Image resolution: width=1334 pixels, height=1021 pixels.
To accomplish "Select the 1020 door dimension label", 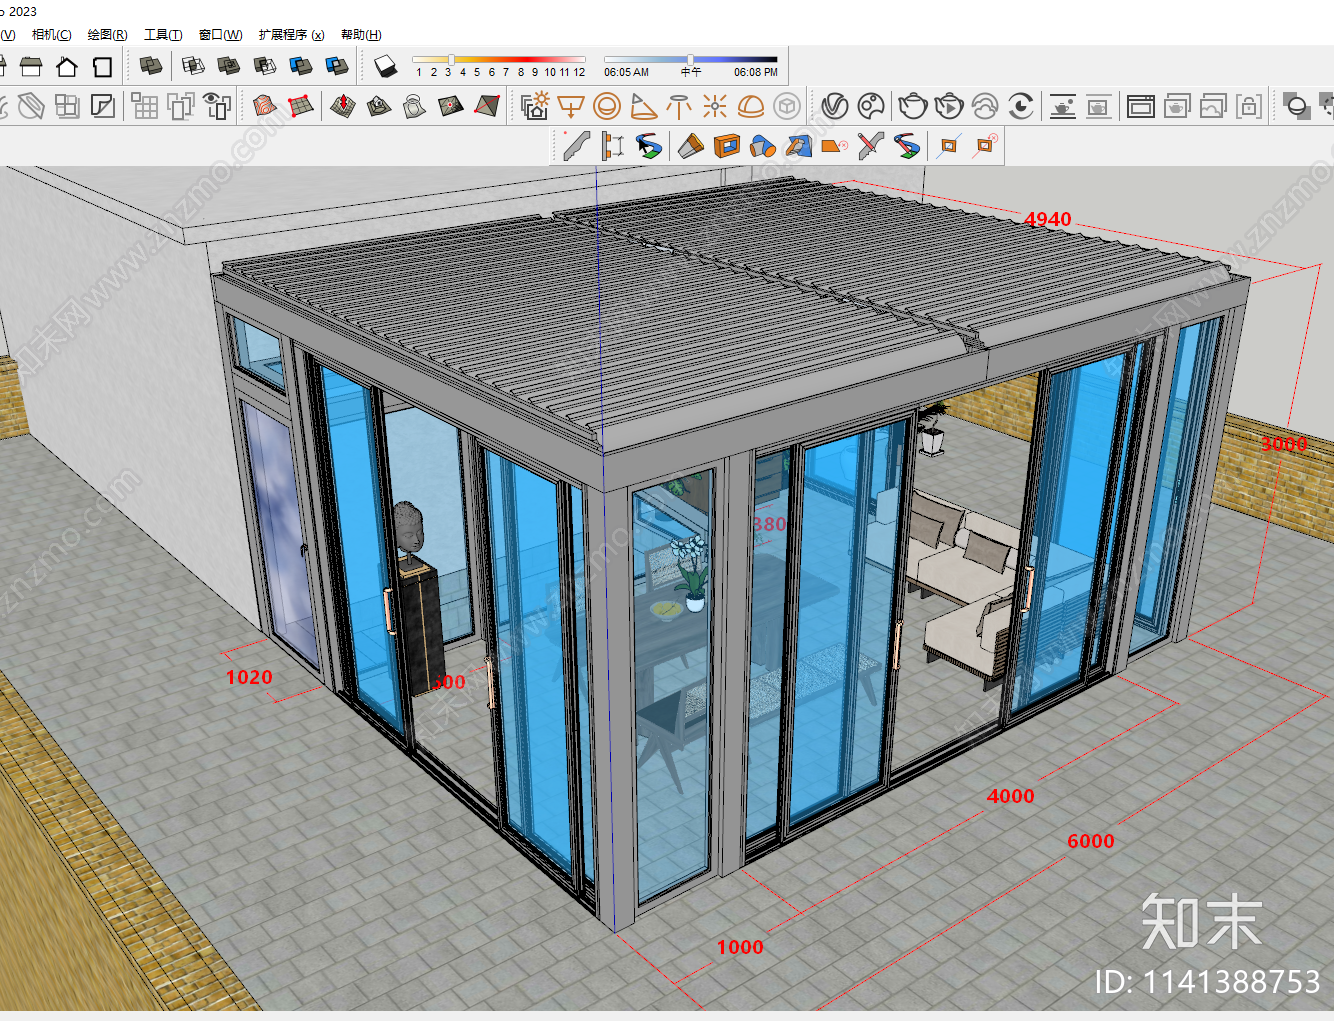I will (x=249, y=677).
